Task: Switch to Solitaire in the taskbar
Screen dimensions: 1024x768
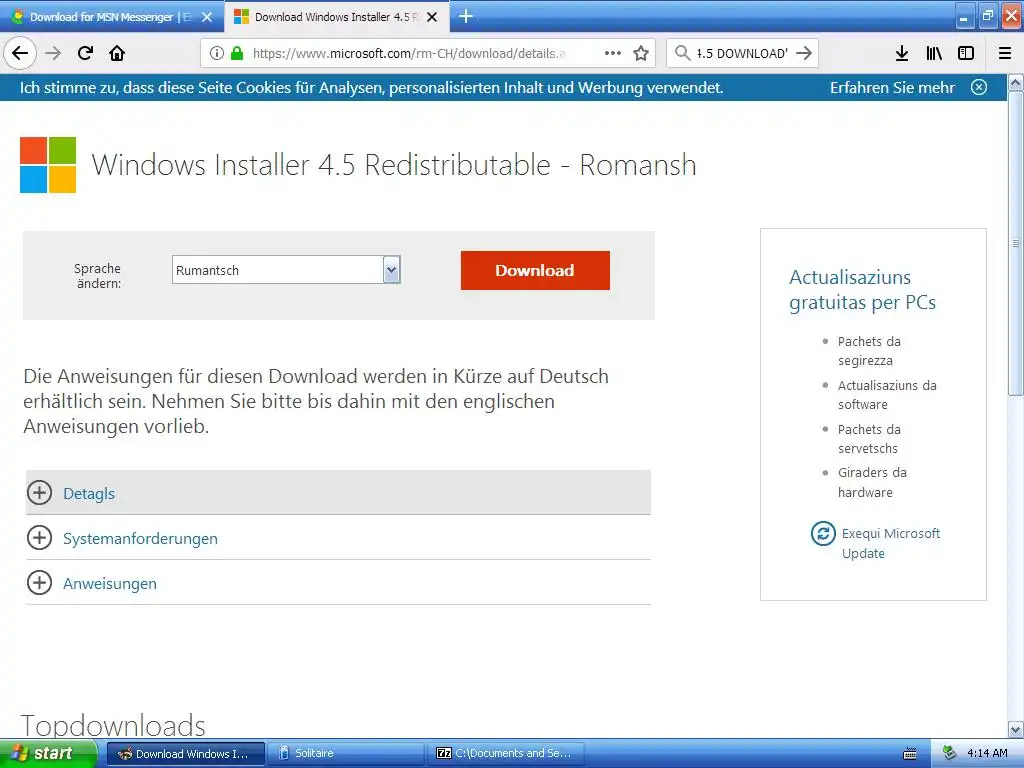Action: (346, 754)
